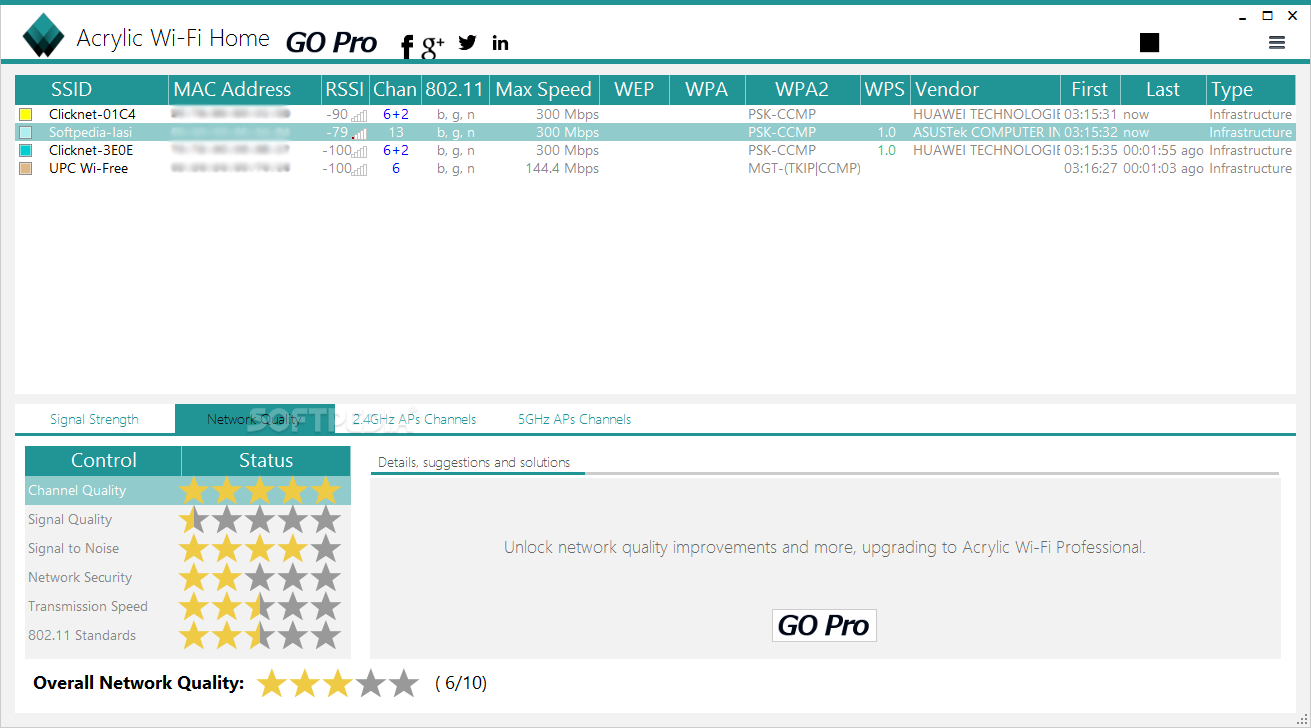1311x728 pixels.
Task: Switch to Signal Strength tab
Action: point(94,419)
